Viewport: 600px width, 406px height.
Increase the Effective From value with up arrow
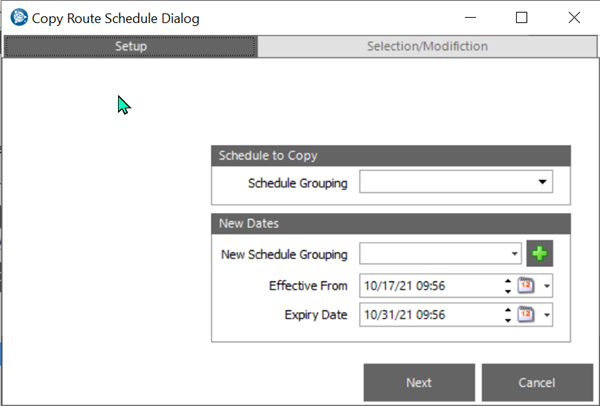(508, 280)
